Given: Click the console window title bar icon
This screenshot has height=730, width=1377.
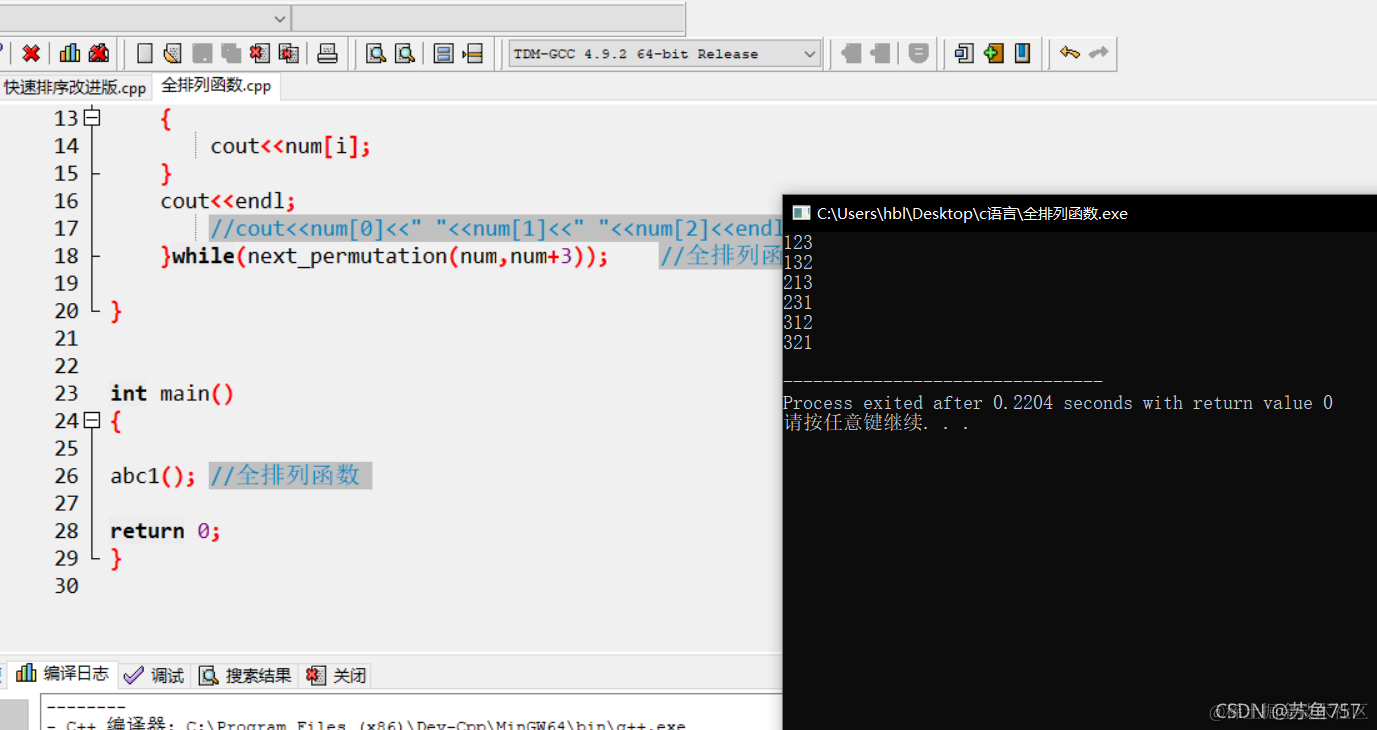Looking at the screenshot, I should pos(800,213).
